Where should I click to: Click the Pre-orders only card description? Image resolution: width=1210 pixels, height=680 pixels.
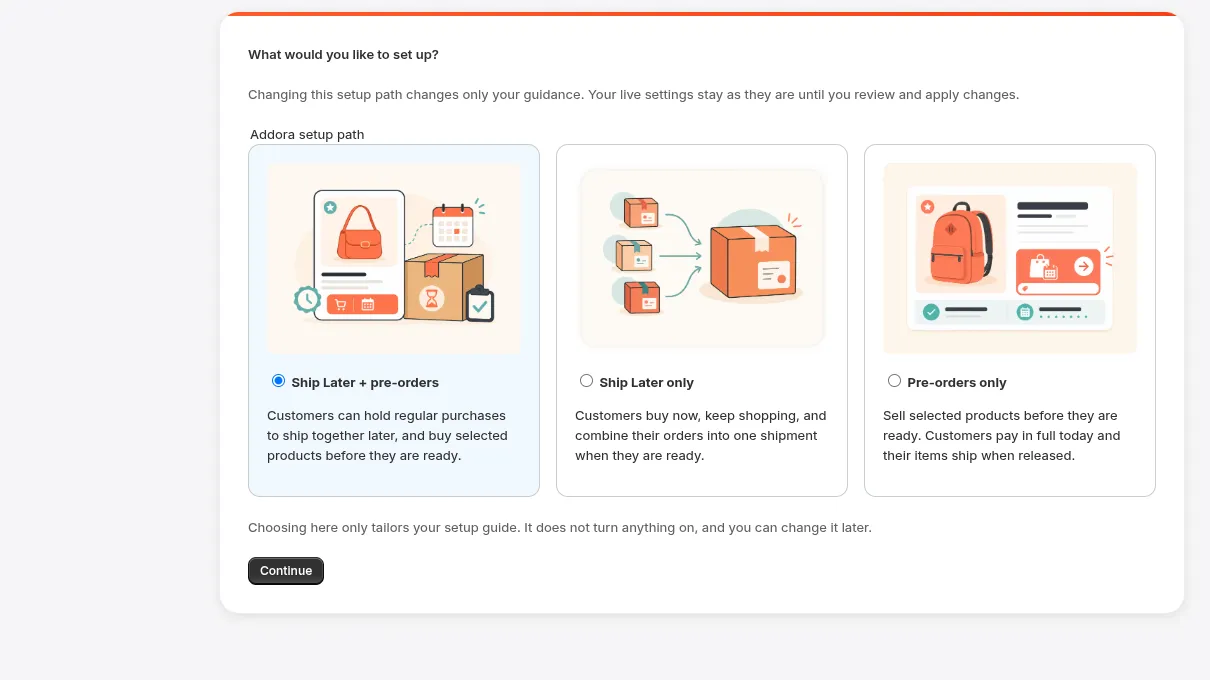tap(1001, 436)
